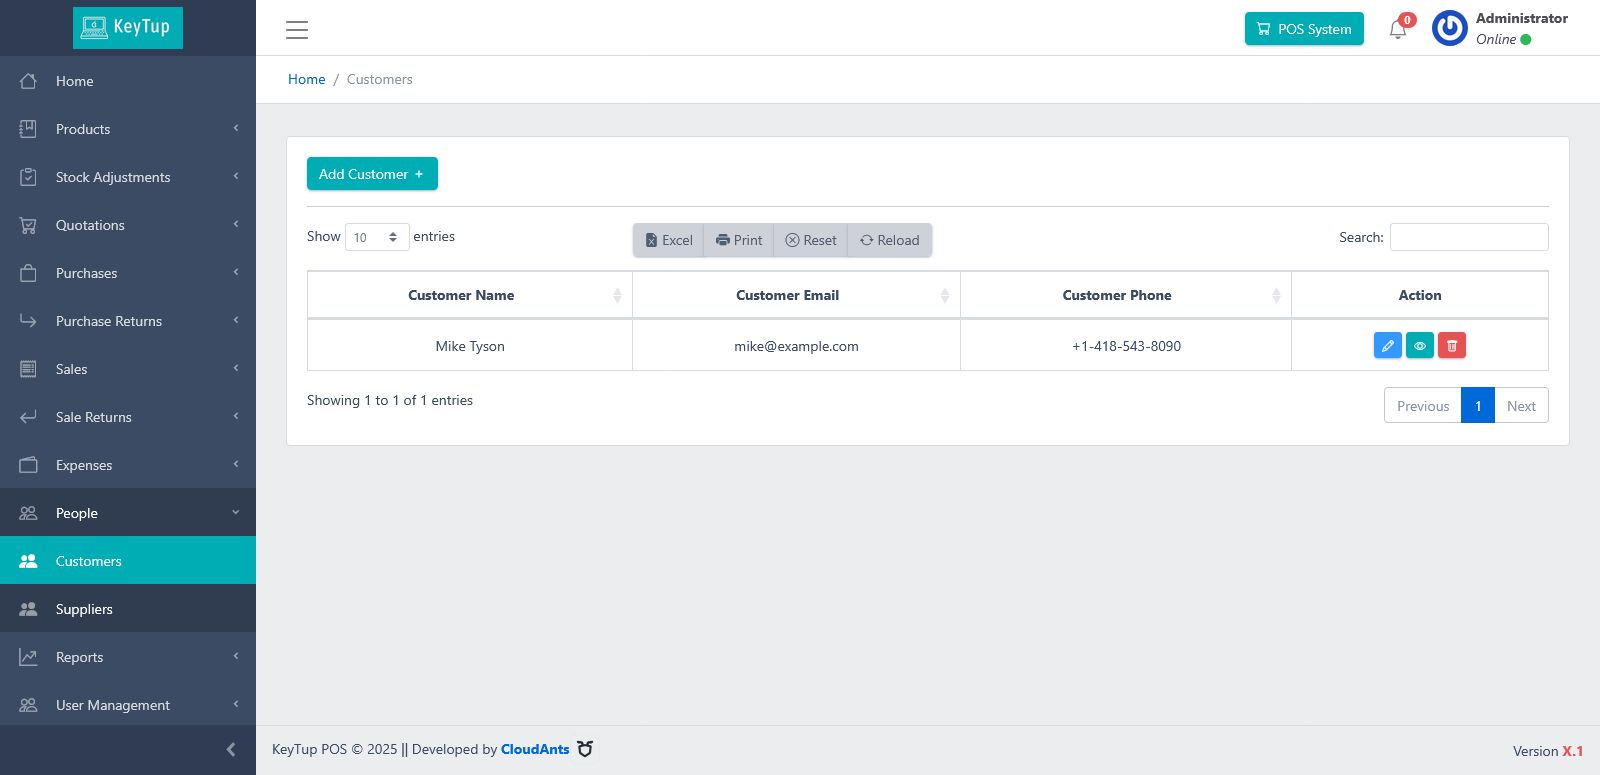Toggle sidebar with hamburger menu icon
1600x775 pixels.
click(297, 30)
